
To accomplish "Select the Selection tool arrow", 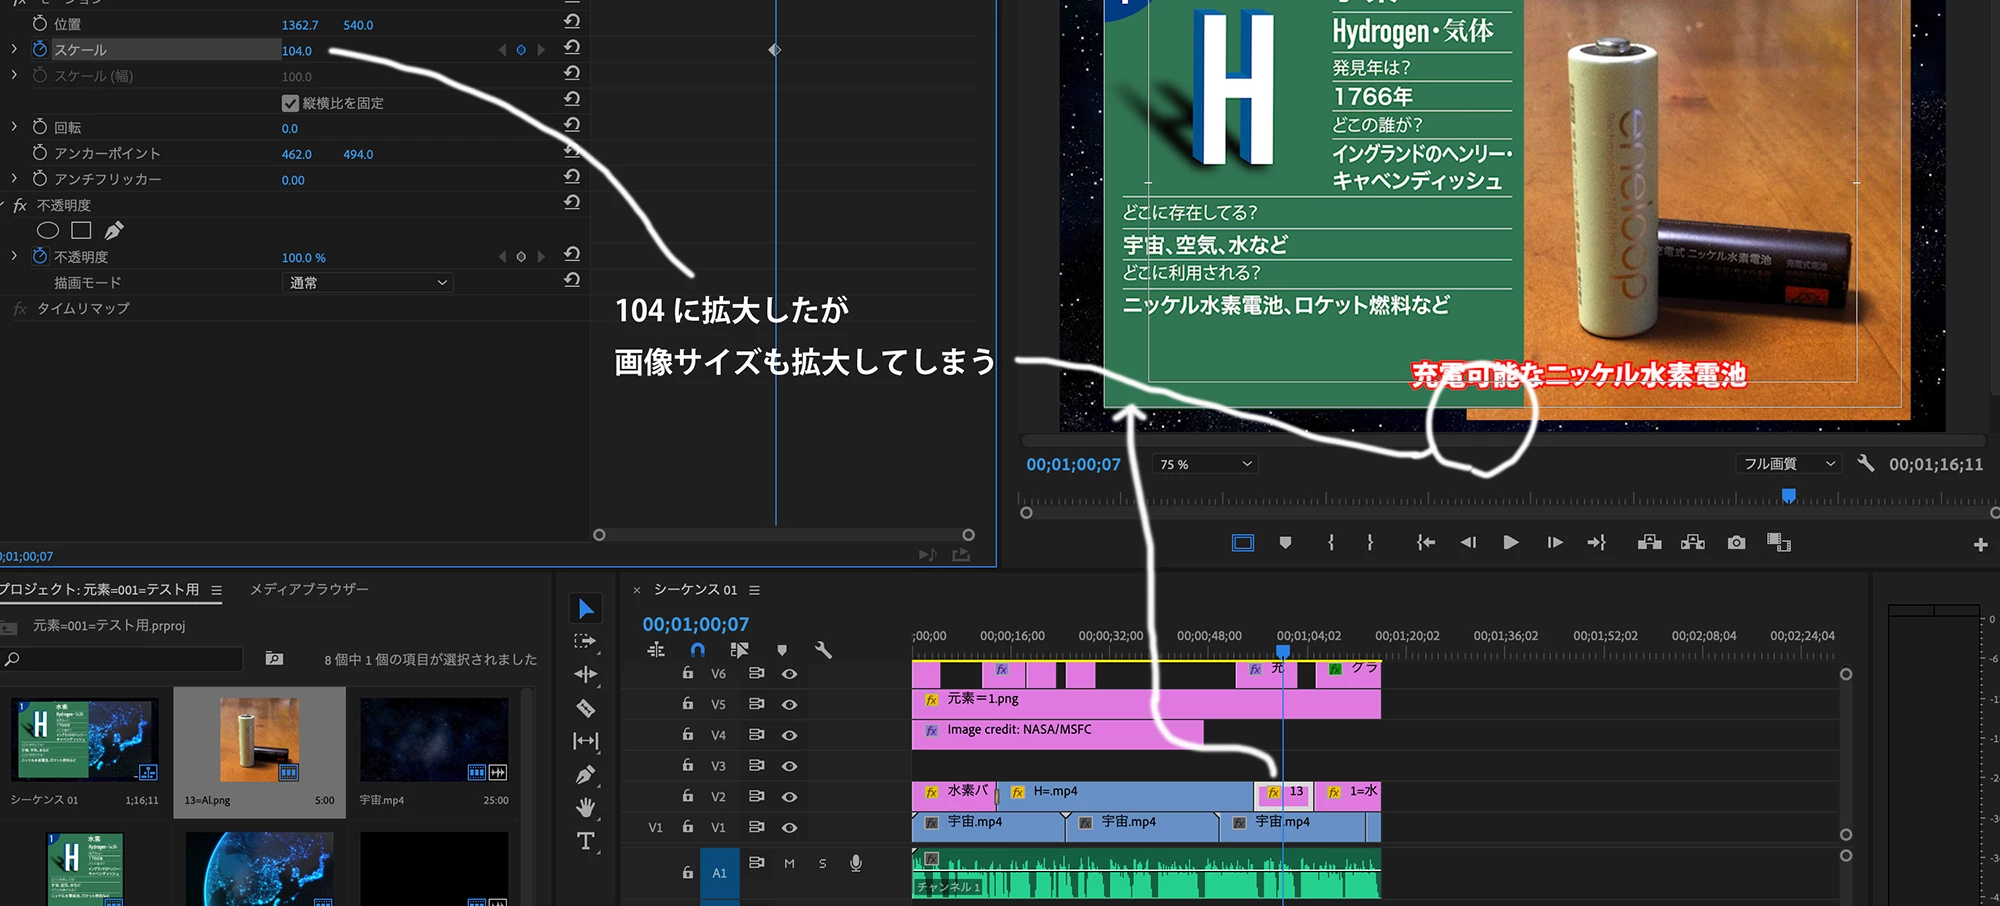I will coord(586,608).
